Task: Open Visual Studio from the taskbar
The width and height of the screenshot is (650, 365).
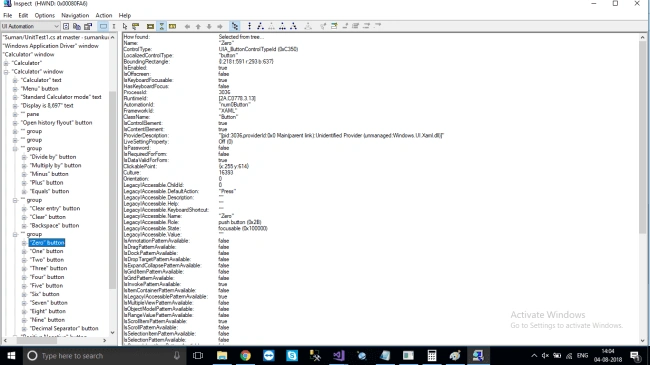Action: (338, 356)
